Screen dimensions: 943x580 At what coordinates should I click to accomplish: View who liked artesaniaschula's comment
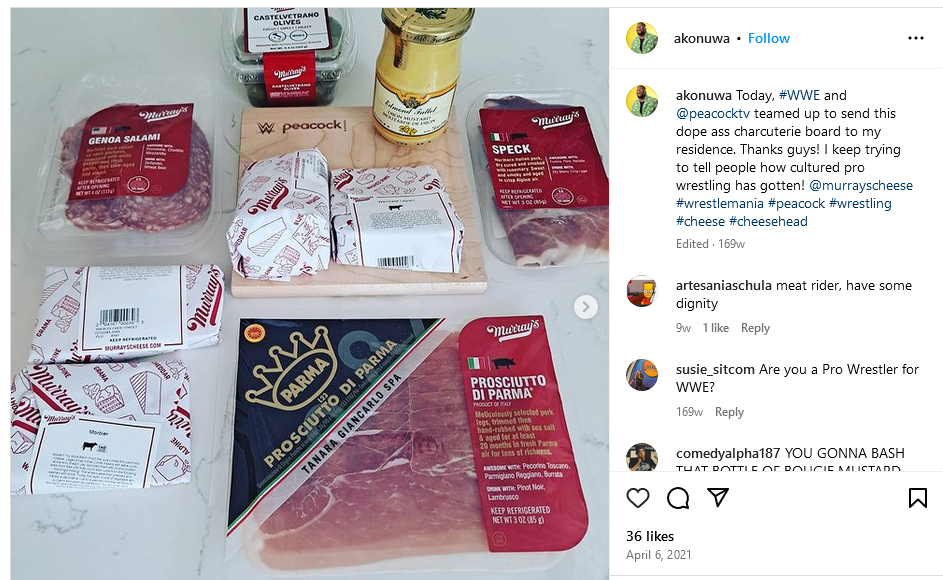tap(716, 328)
